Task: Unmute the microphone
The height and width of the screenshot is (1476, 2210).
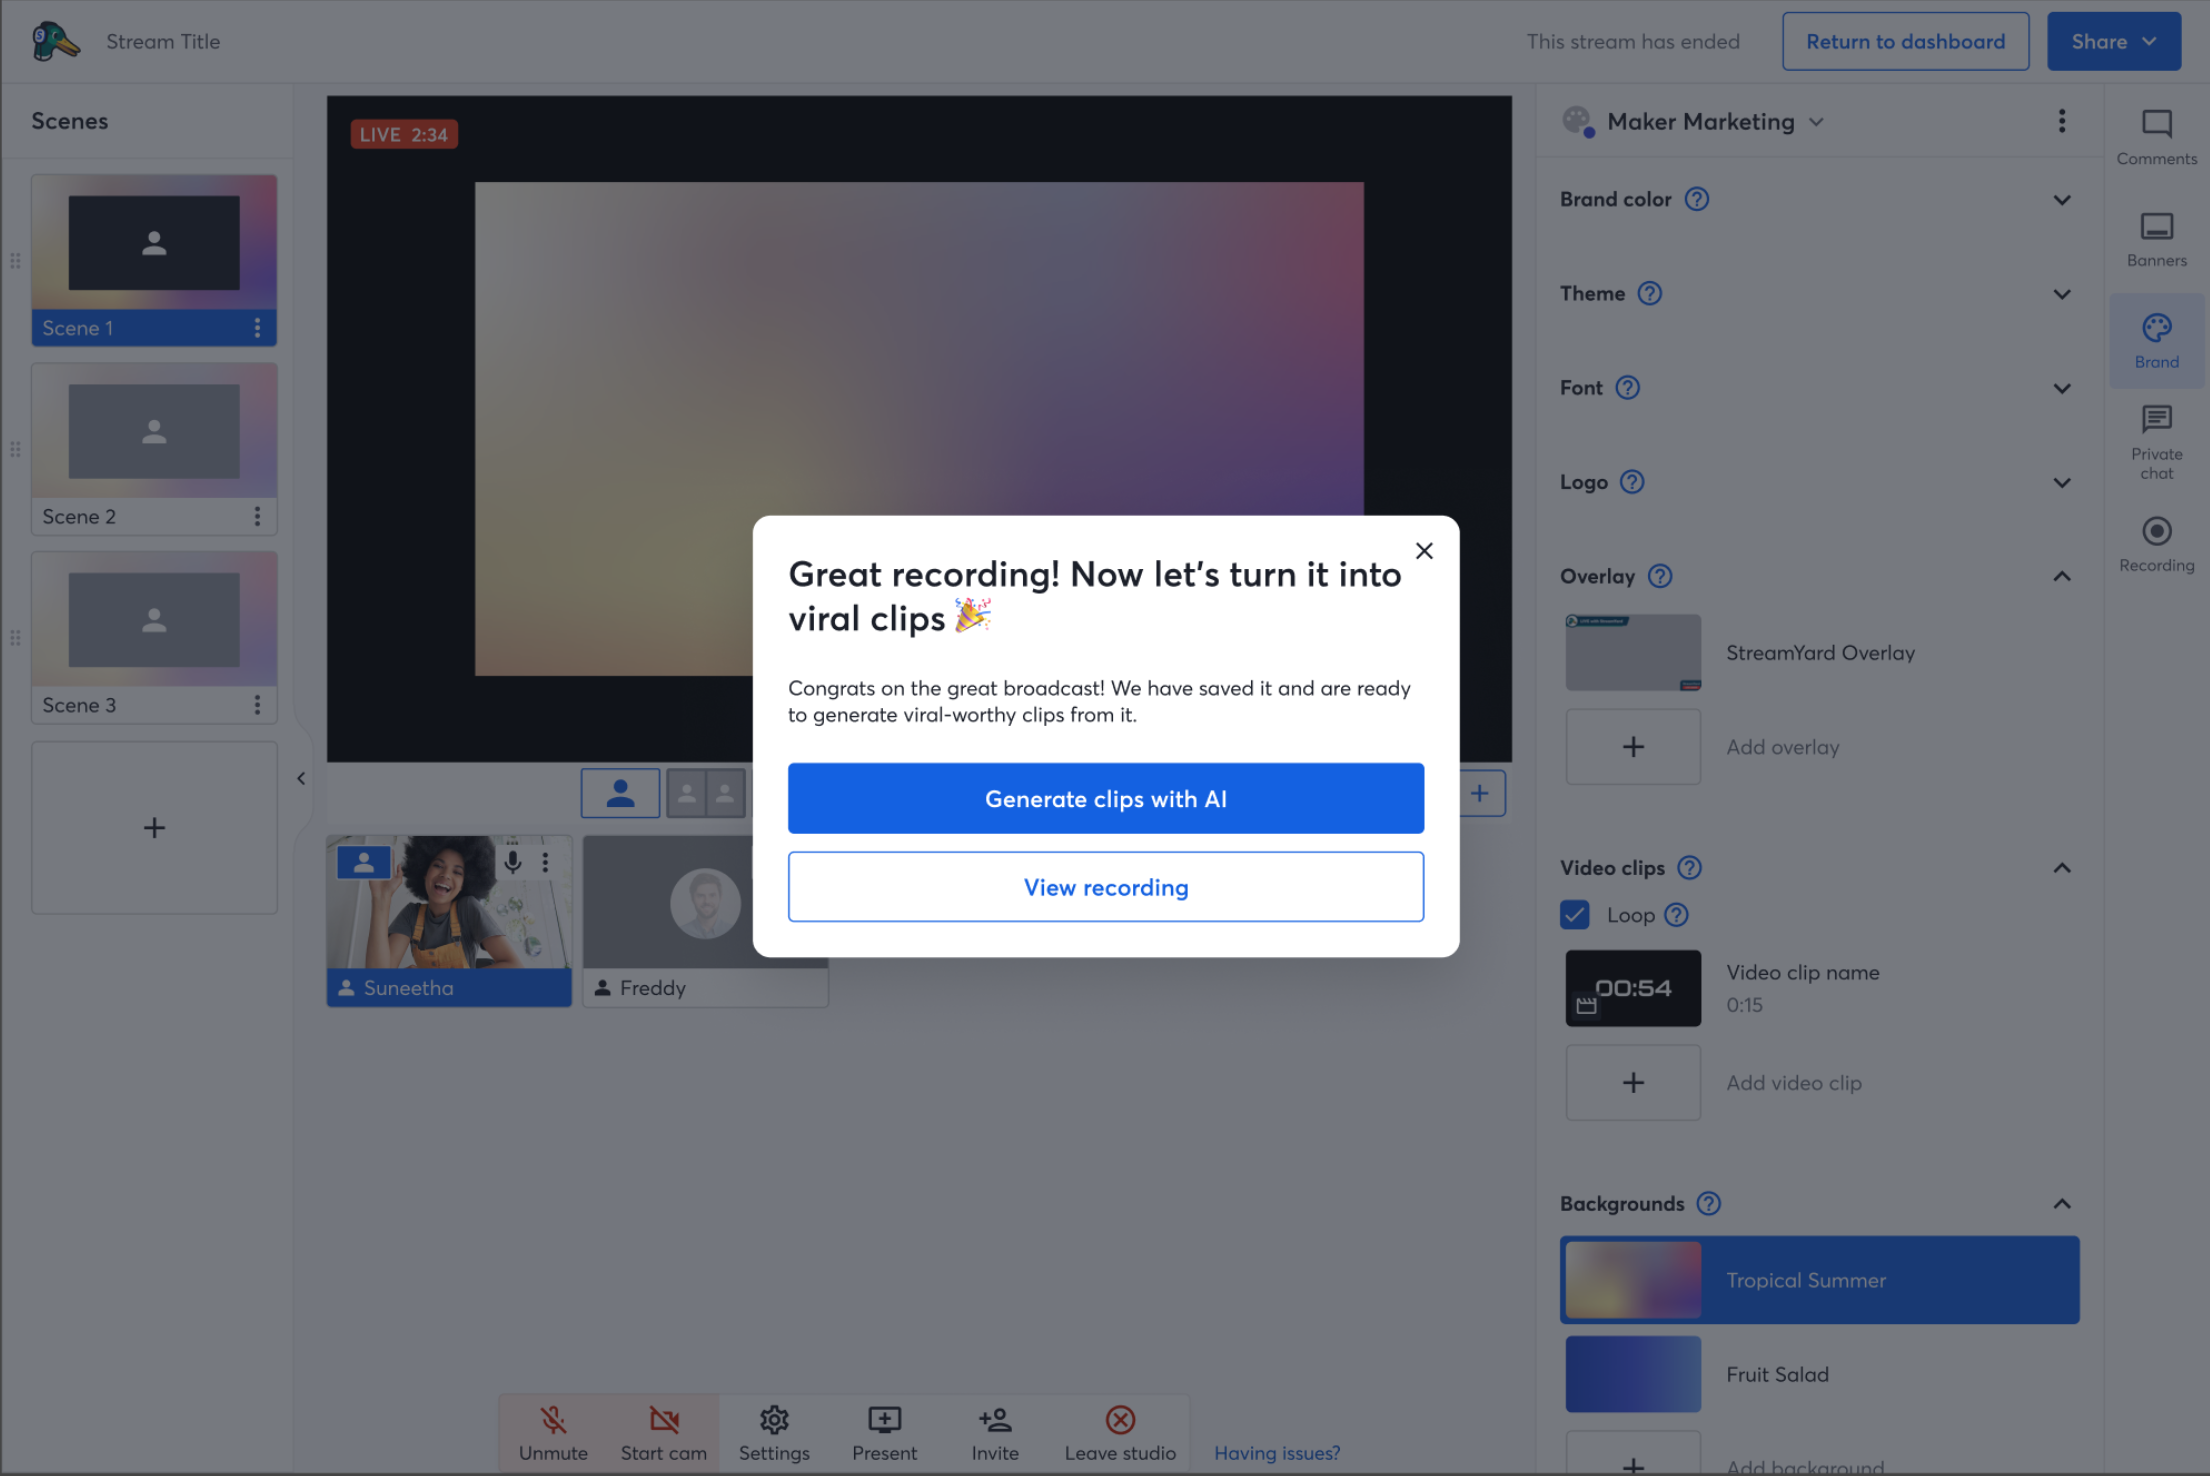Action: click(553, 1434)
